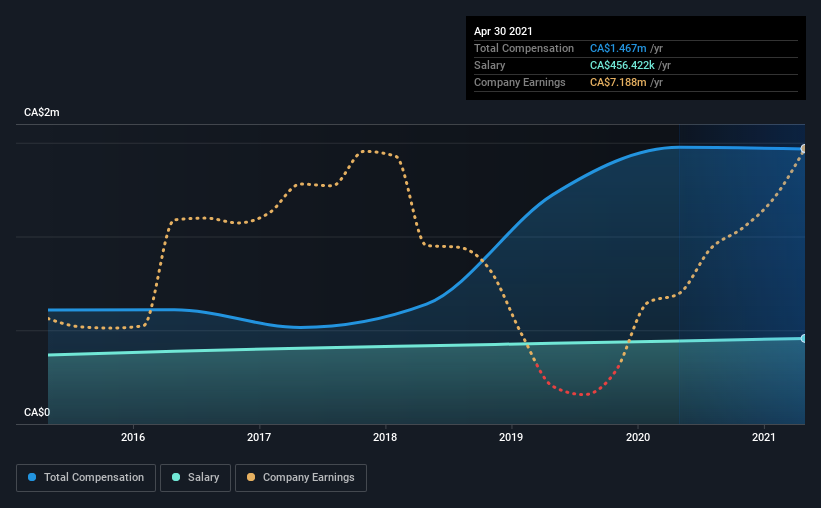Select the 2018 x-axis label
The width and height of the screenshot is (821, 508).
[385, 437]
